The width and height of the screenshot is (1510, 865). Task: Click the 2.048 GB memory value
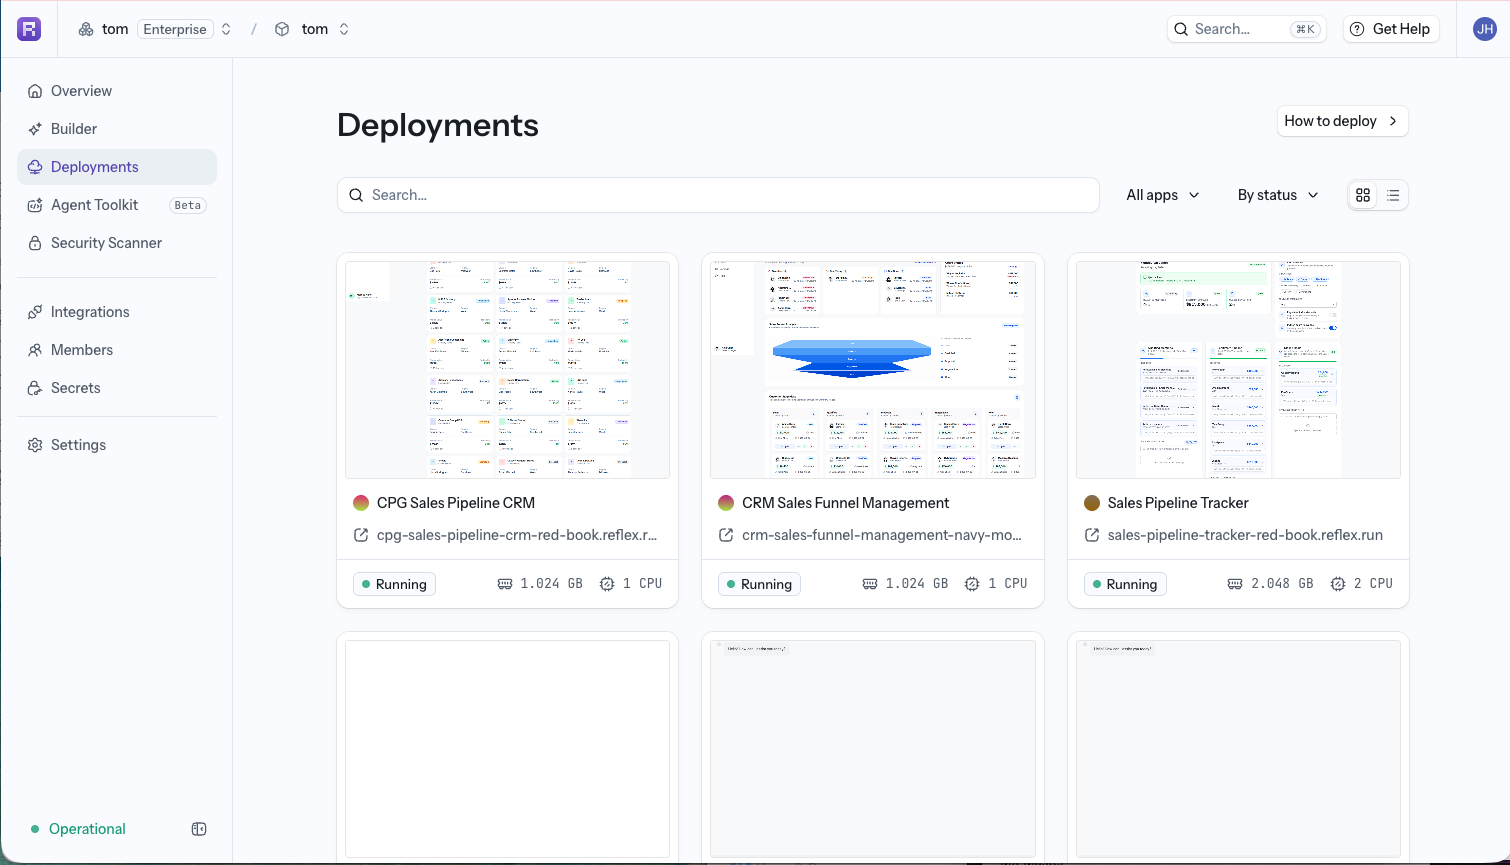point(1282,583)
